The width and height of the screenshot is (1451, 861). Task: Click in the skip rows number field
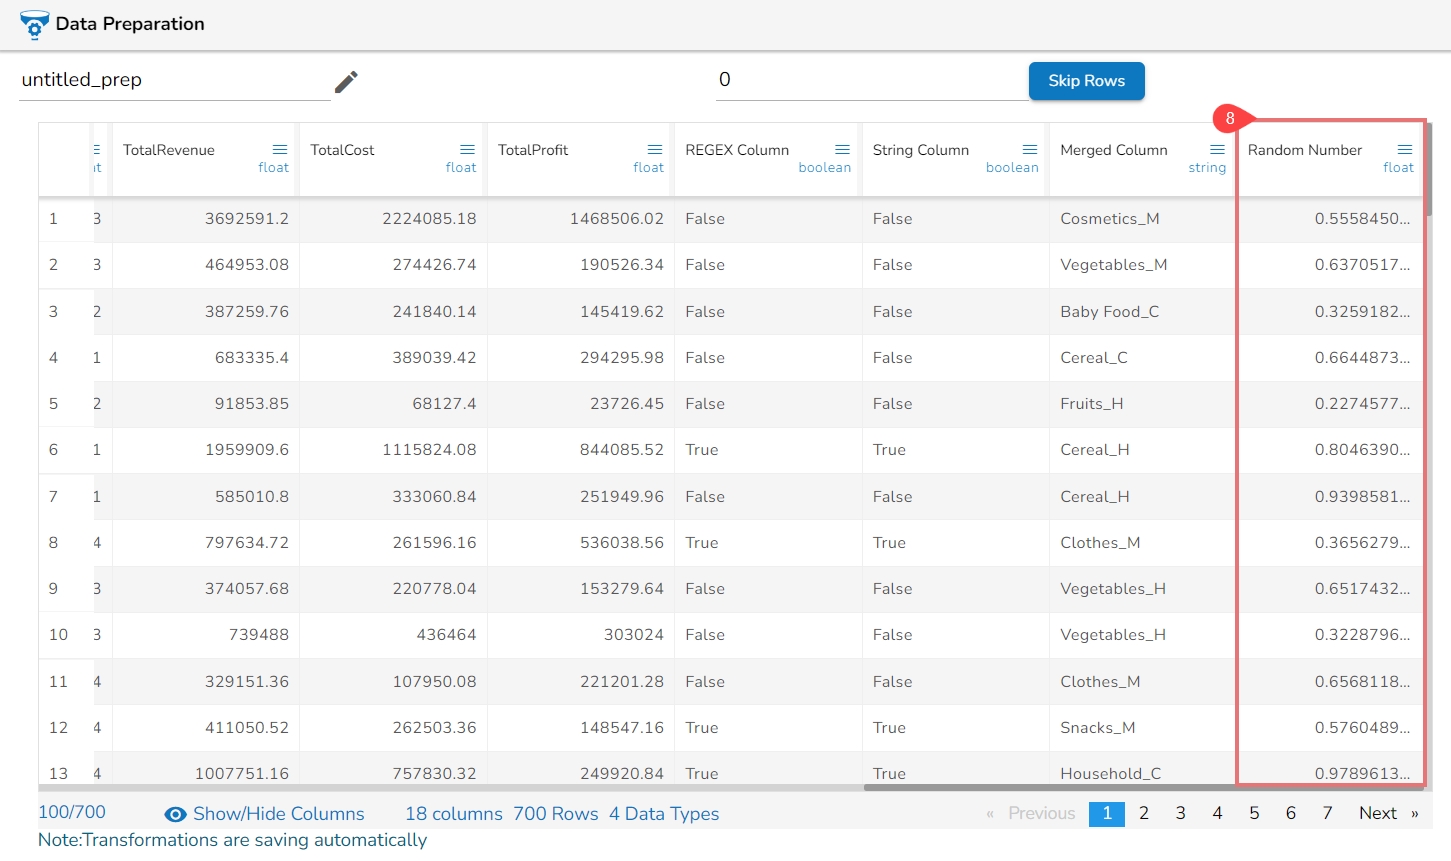tap(870, 80)
